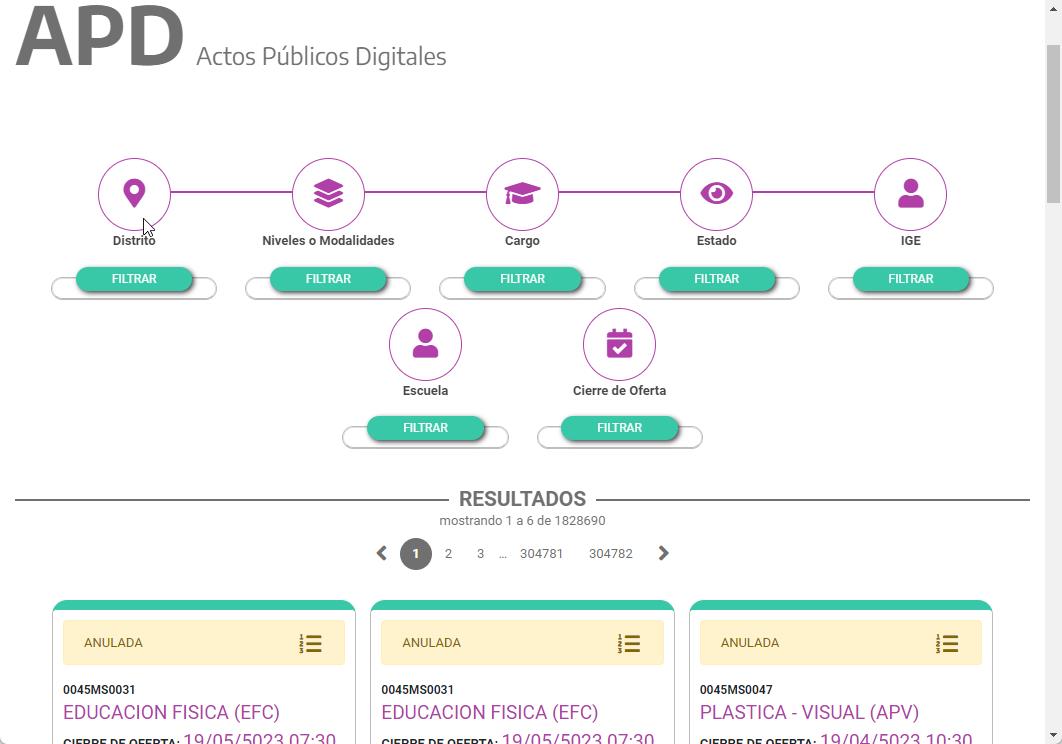
Task: Click code 0045MS0047
Action: 736,690
